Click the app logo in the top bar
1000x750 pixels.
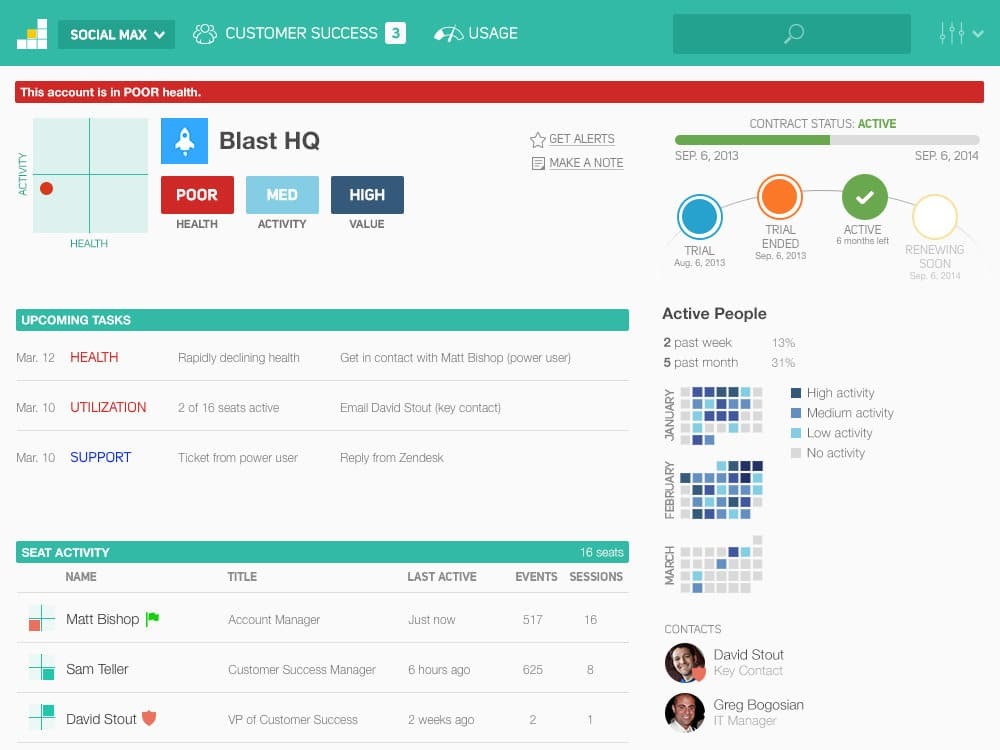click(x=32, y=34)
